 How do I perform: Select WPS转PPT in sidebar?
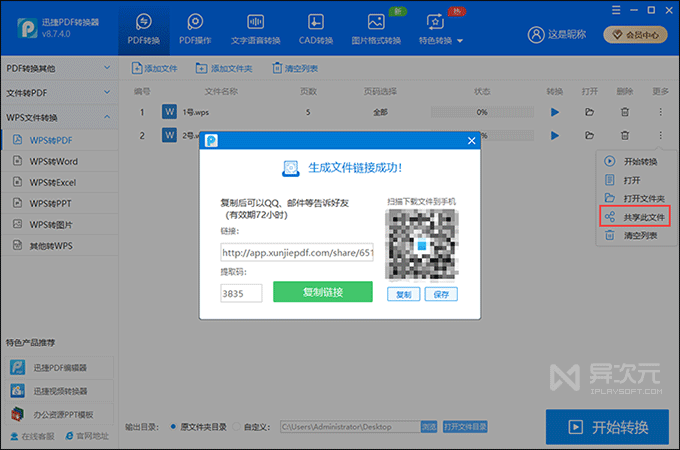(60, 203)
